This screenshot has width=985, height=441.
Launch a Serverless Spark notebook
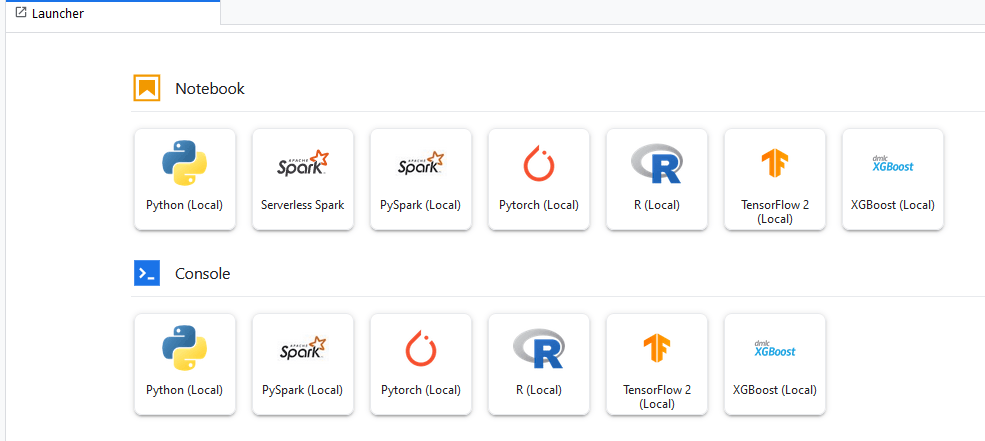303,179
